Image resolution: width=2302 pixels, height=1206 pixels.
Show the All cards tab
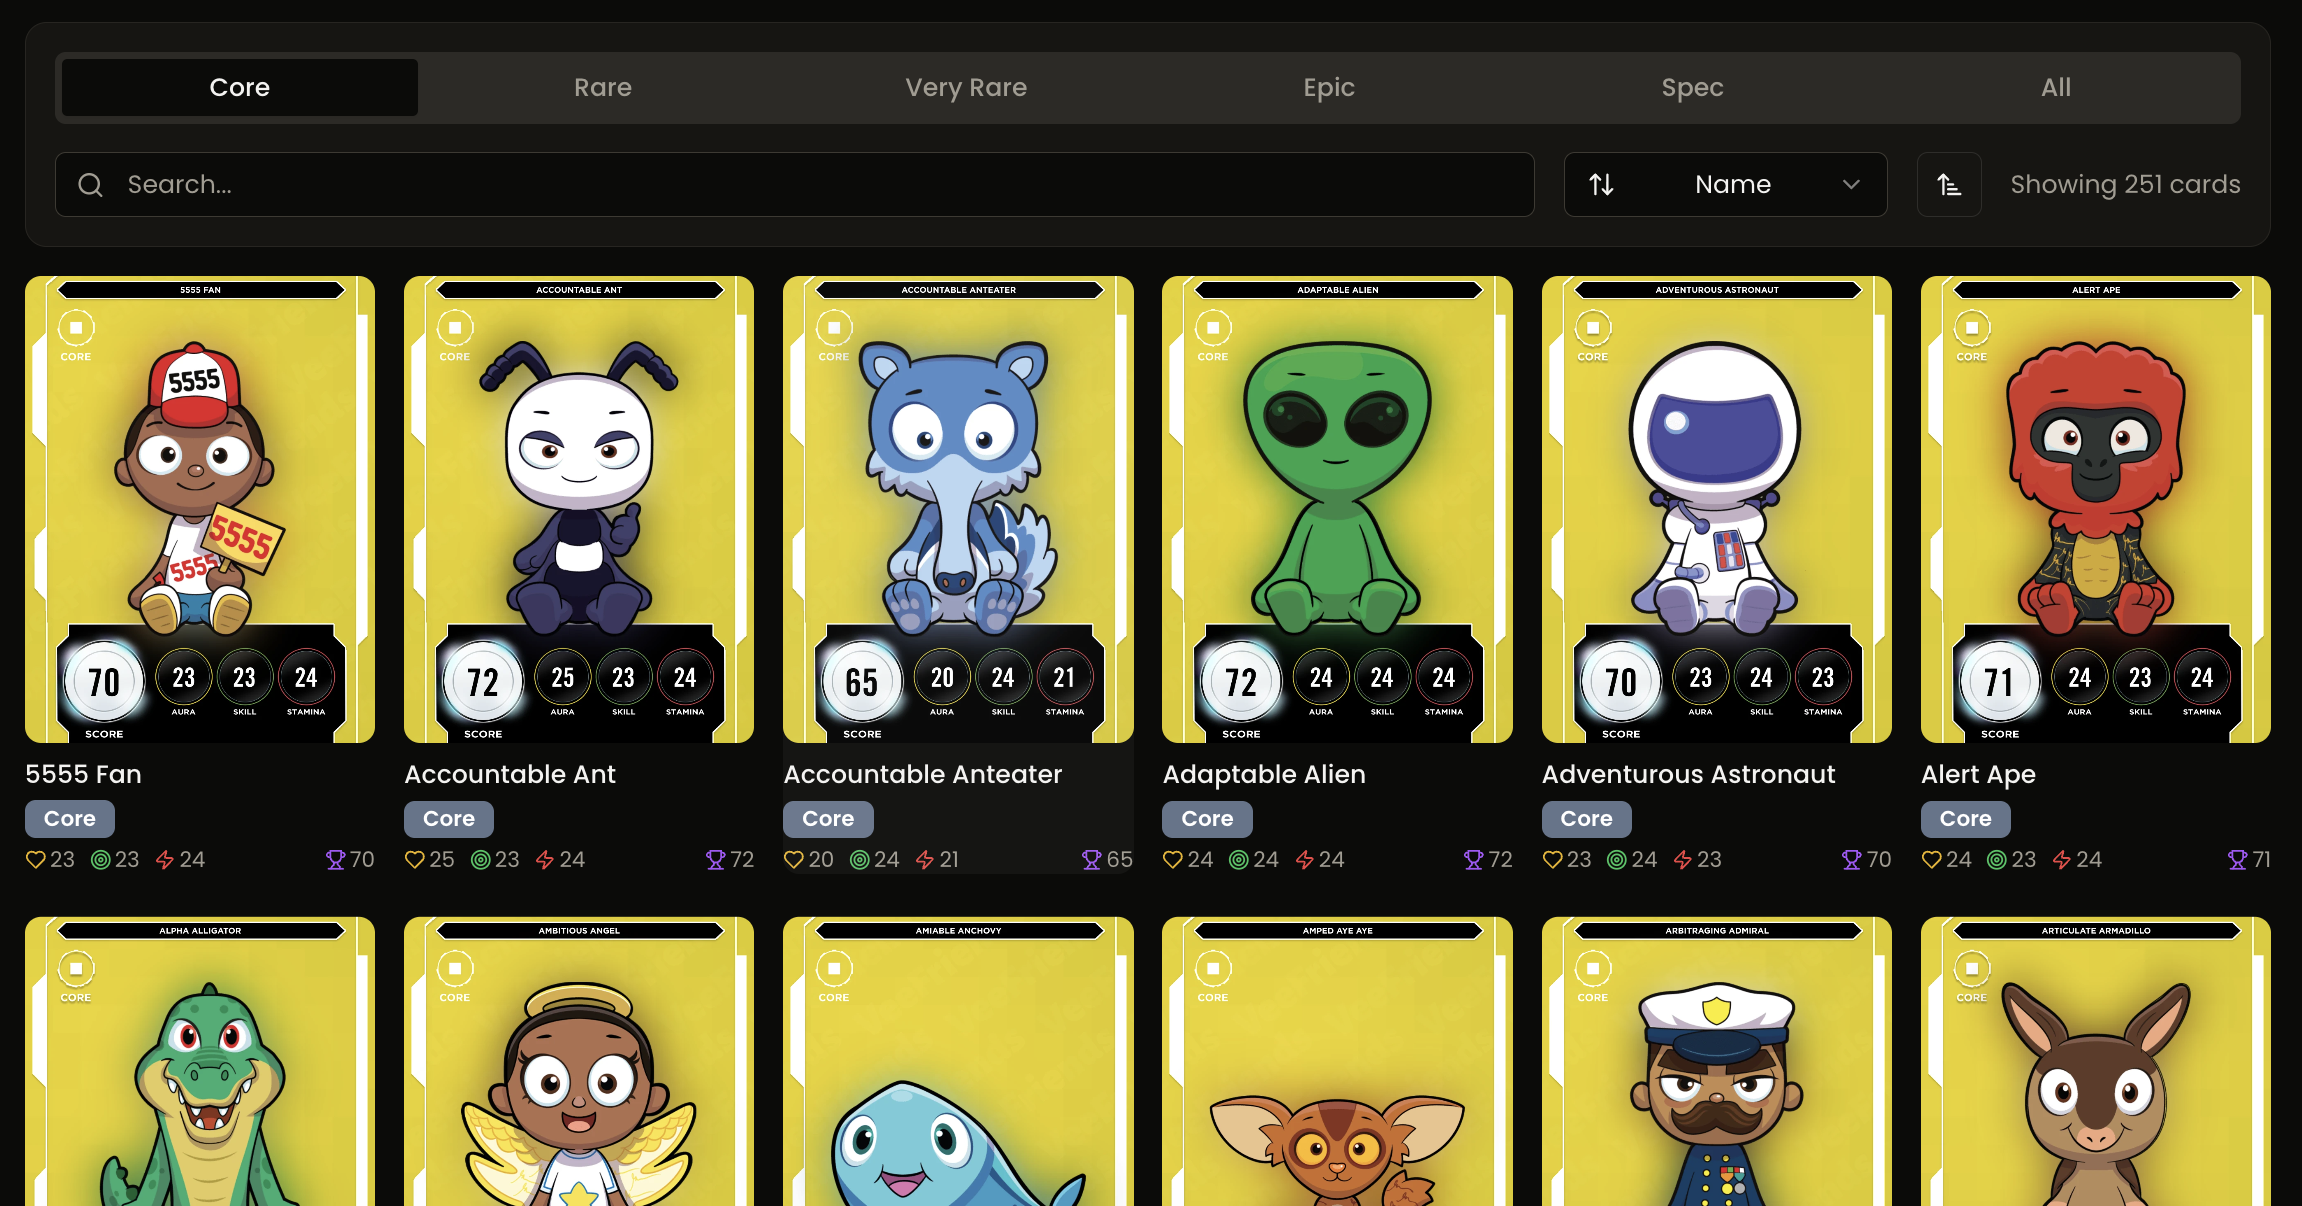2056,87
